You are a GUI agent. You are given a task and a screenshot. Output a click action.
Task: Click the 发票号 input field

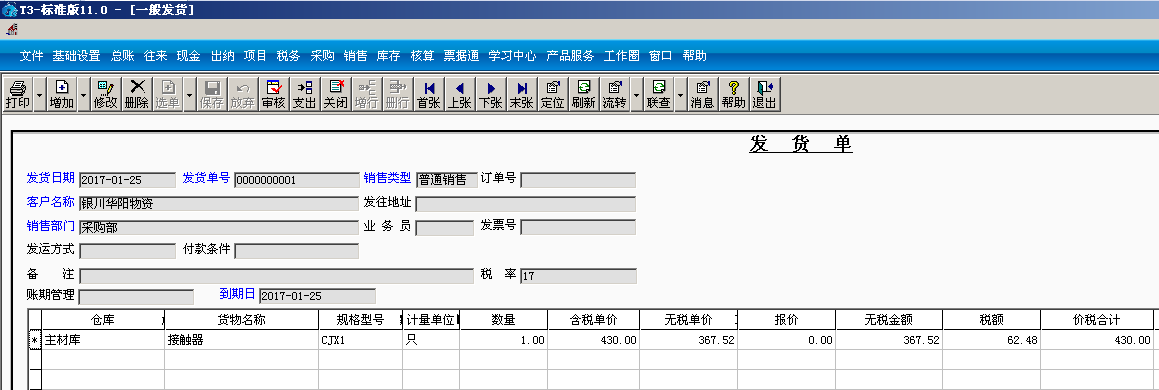point(578,228)
